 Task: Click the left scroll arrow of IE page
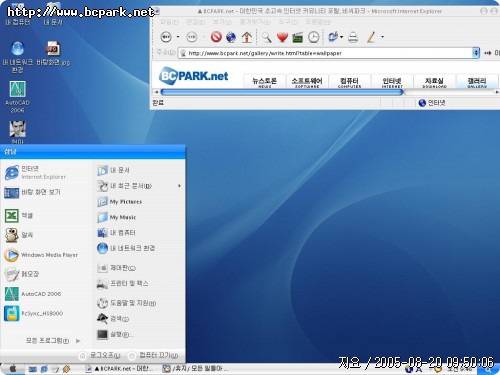point(156,92)
